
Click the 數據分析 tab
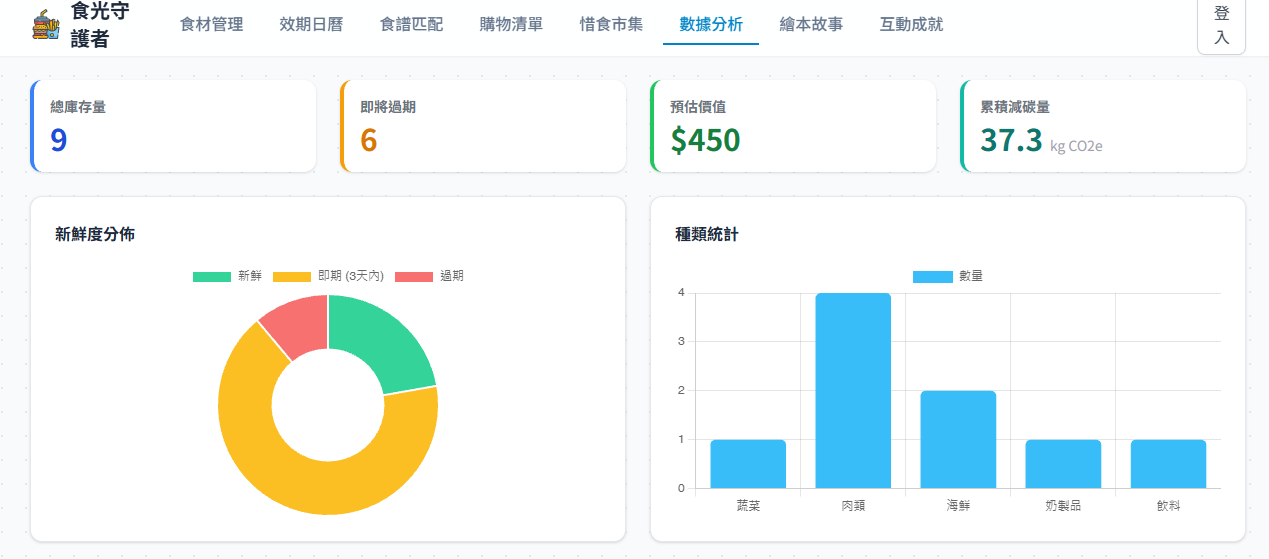coord(711,25)
